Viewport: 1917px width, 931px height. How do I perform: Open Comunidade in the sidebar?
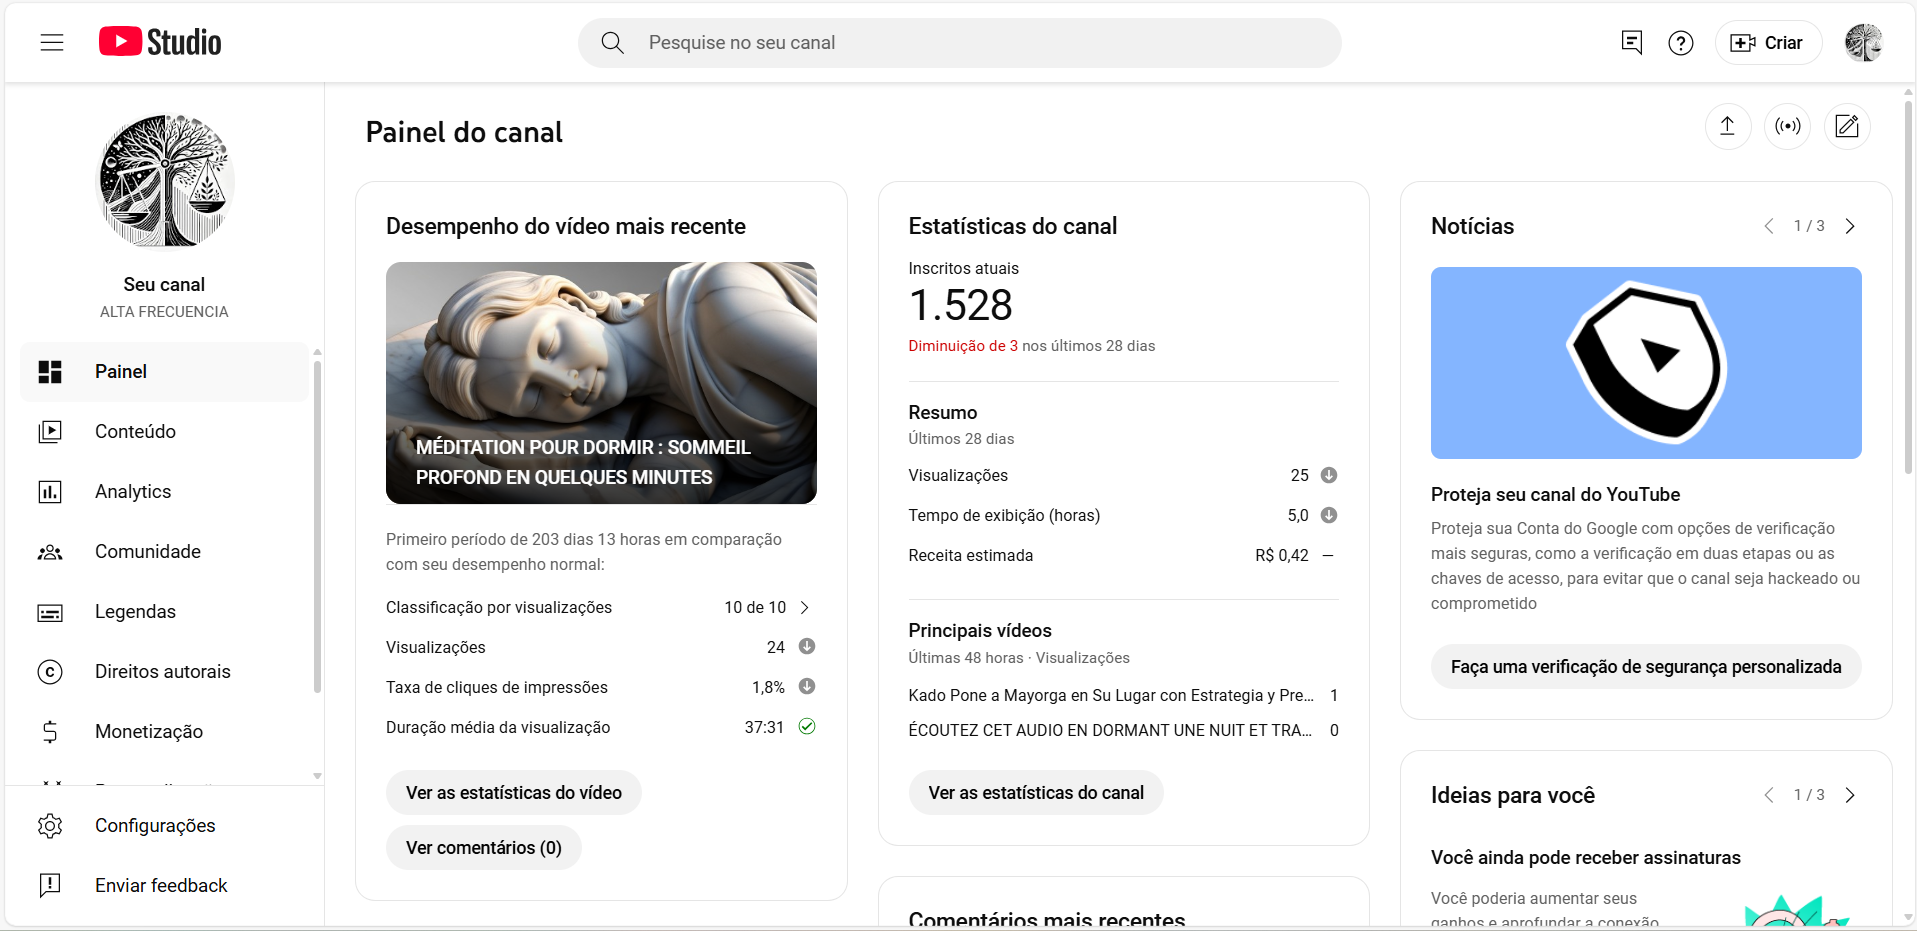[165, 552]
